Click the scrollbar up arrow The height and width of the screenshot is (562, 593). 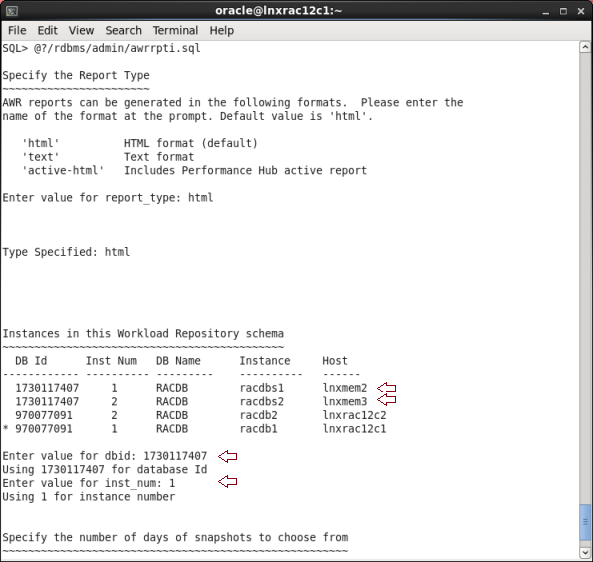tap(585, 47)
